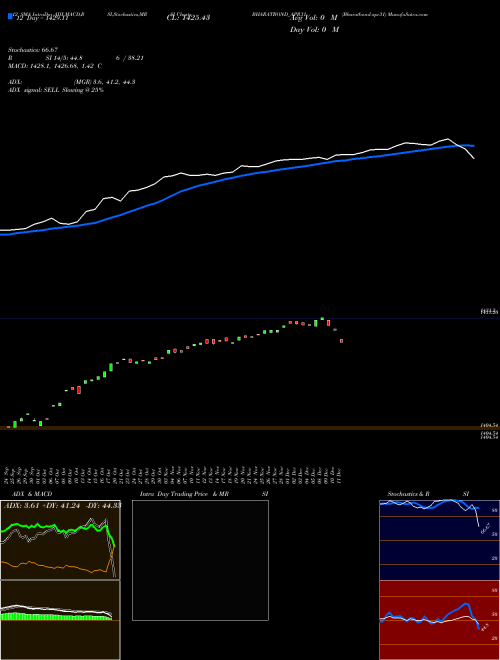
Task: Click the 'Avg Vol: 0 M' text
Action: 314,18
